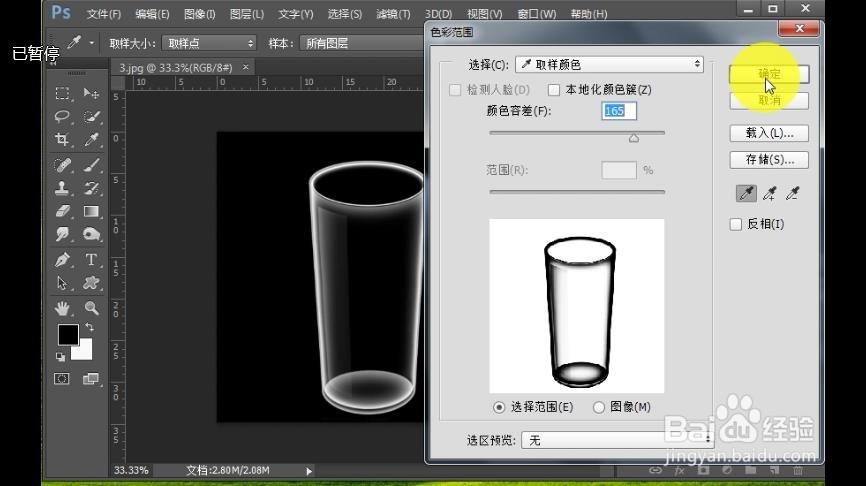Select the Horizontal Type tool
The width and height of the screenshot is (866, 486).
[91, 260]
